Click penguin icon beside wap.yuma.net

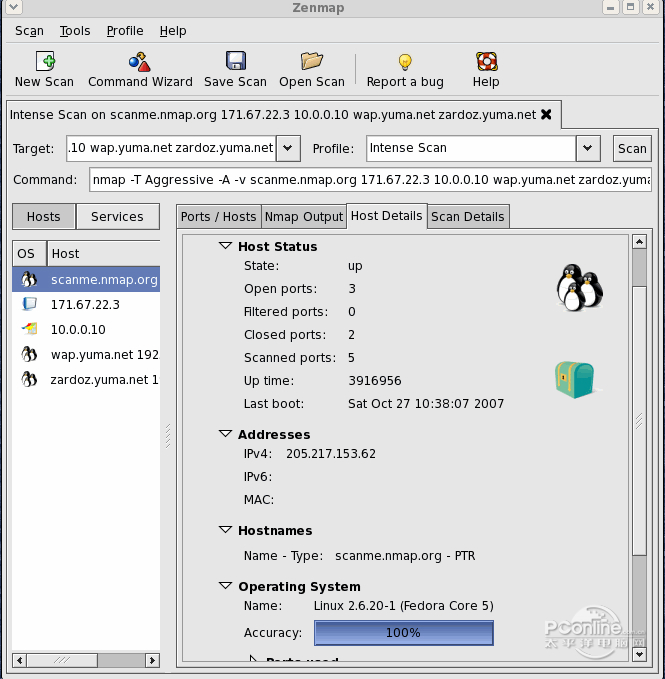click(x=29, y=354)
